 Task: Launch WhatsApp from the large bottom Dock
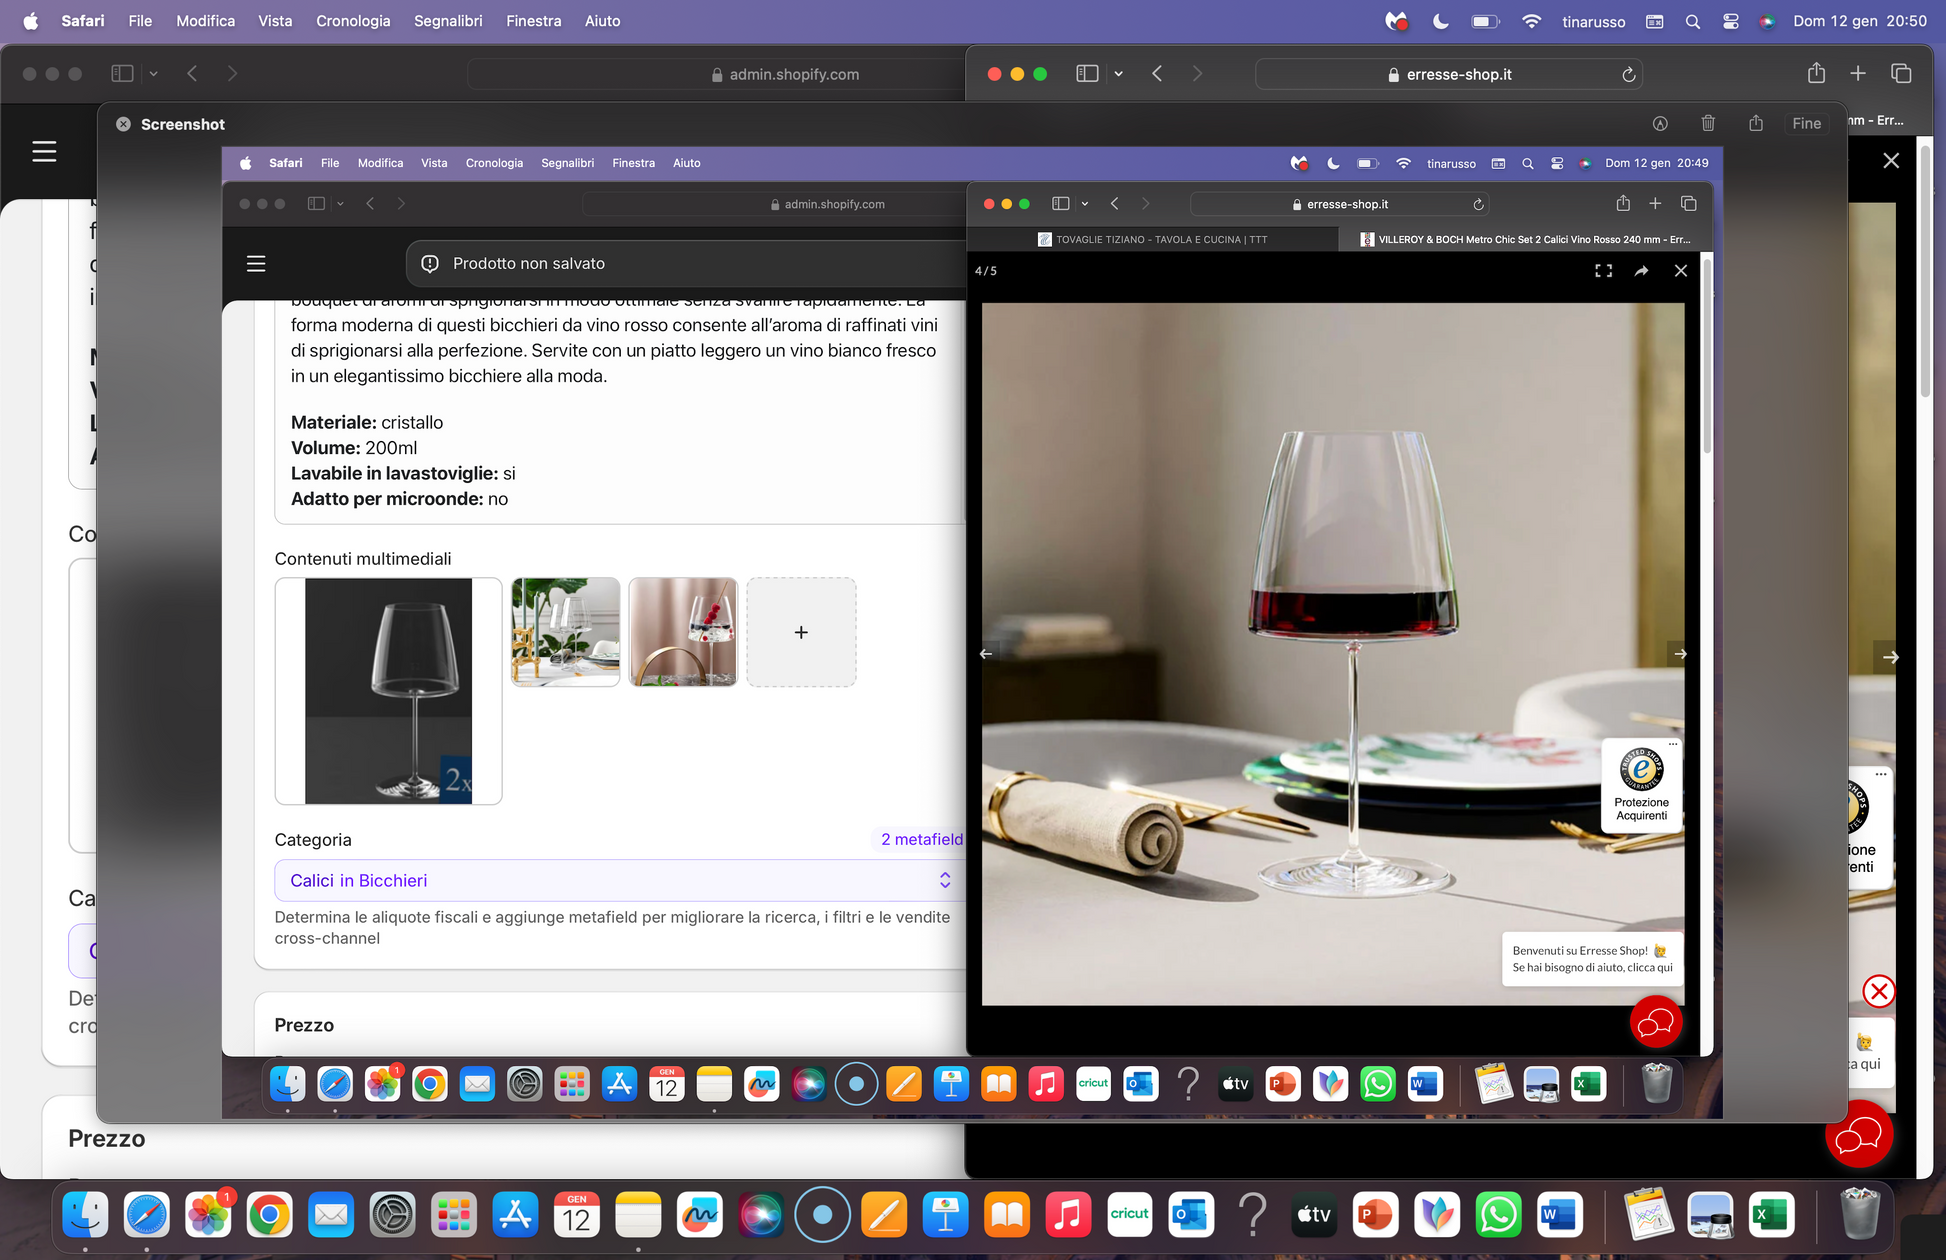pyautogui.click(x=1498, y=1214)
